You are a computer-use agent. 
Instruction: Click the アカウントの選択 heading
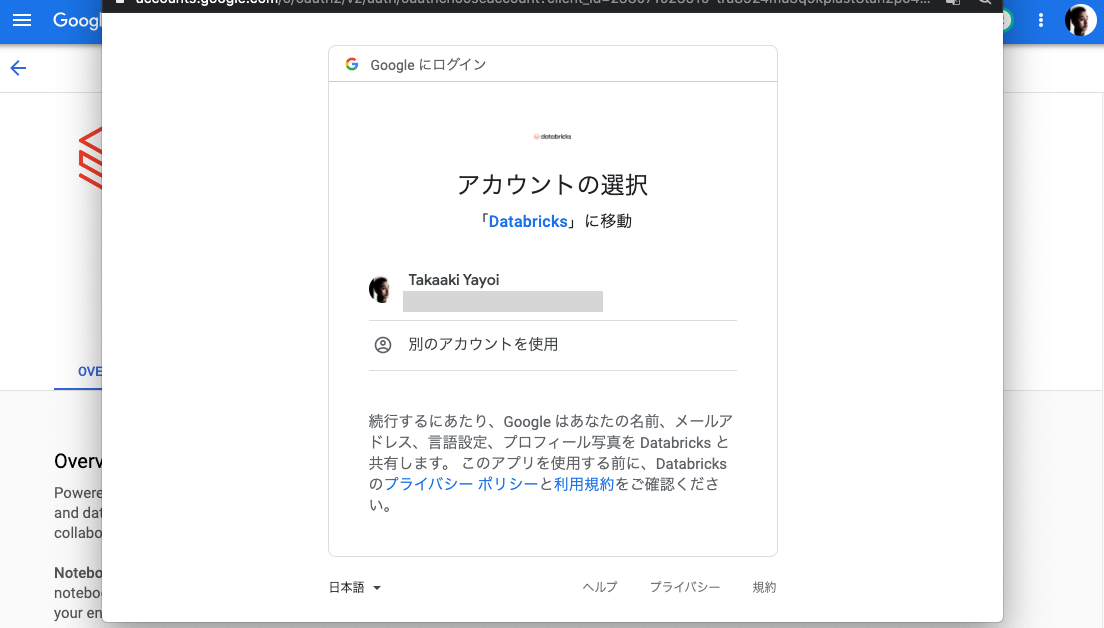553,185
